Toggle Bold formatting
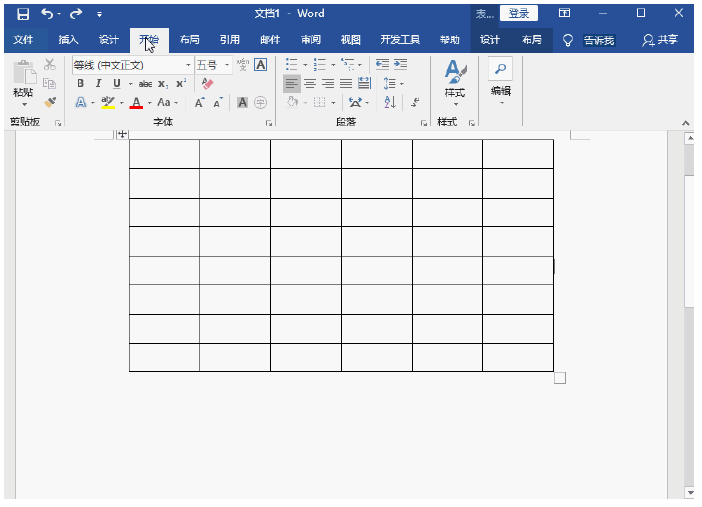Screen dimensions: 702x507 [x=81, y=83]
